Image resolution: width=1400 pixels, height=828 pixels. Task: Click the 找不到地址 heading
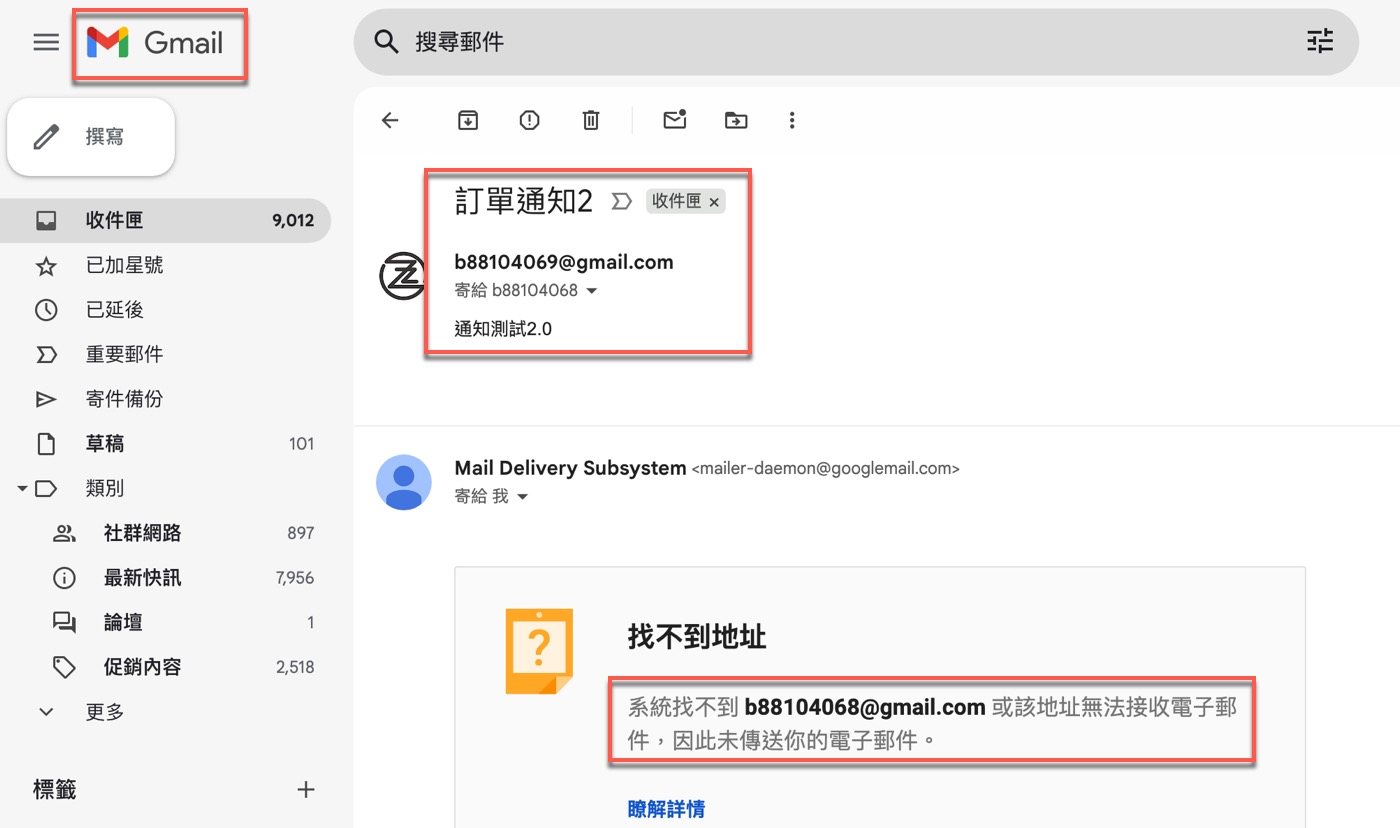pyautogui.click(x=697, y=637)
